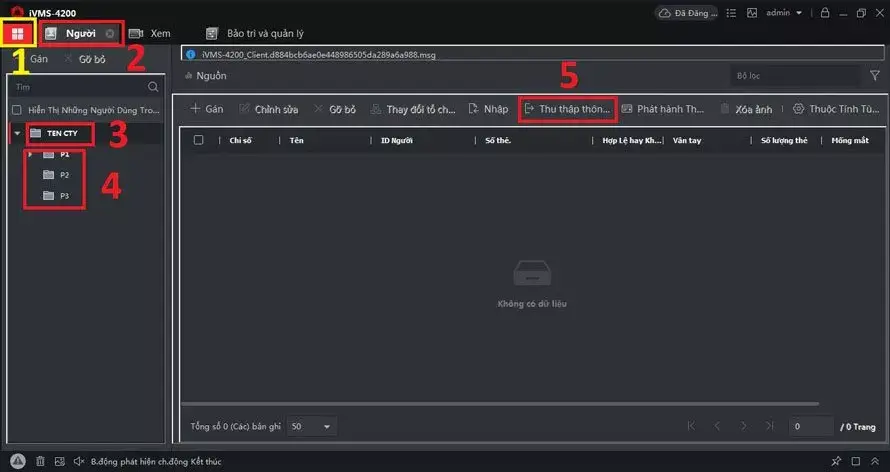Open the 50 records per page dropdown
The width and height of the screenshot is (890, 472).
(x=311, y=426)
